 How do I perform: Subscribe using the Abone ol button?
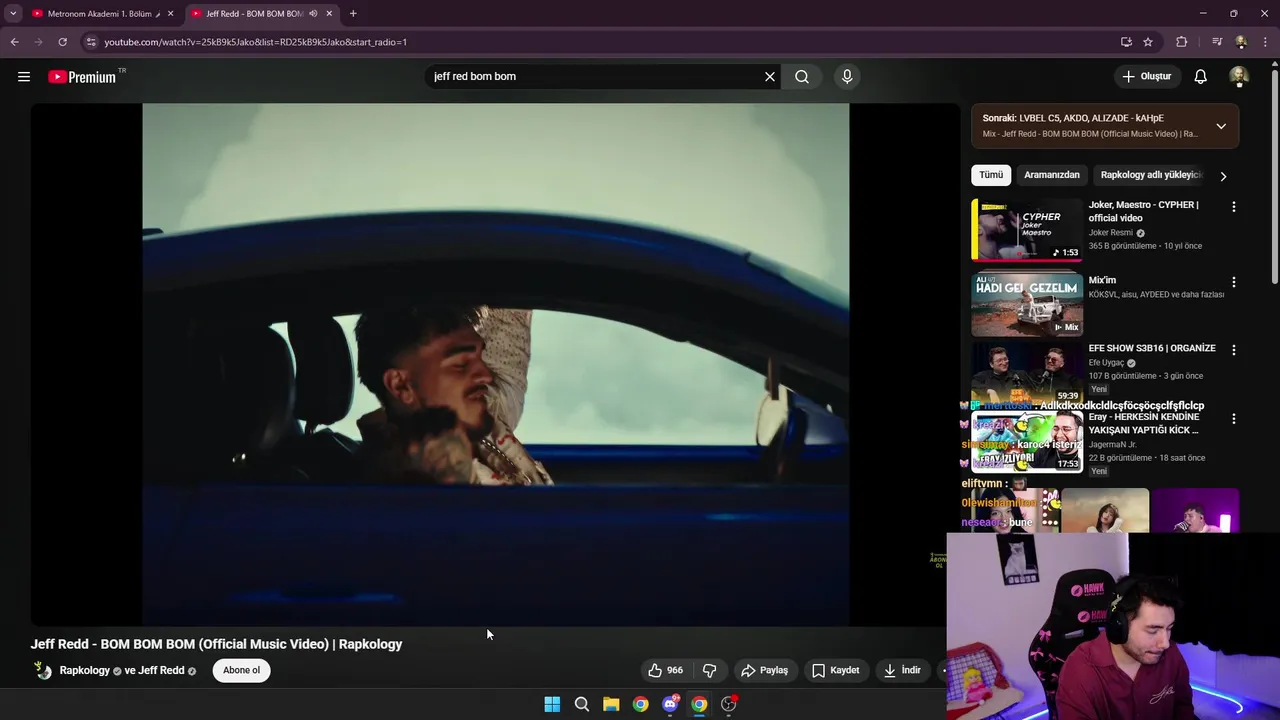(241, 670)
